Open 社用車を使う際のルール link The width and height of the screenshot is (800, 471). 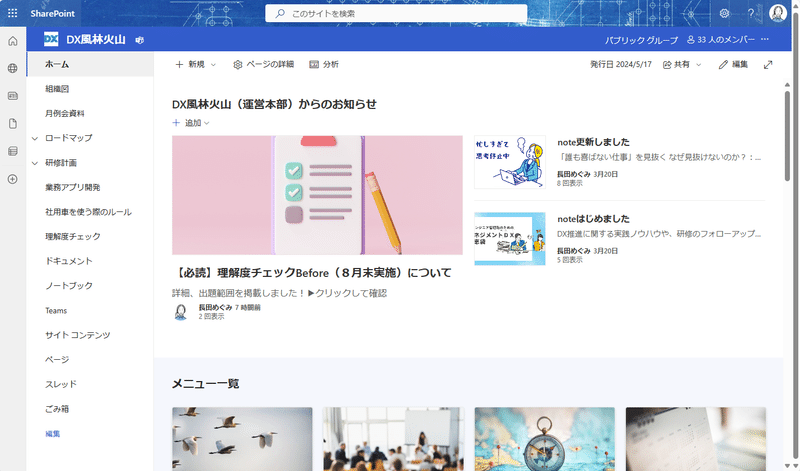pyautogui.click(x=88, y=212)
